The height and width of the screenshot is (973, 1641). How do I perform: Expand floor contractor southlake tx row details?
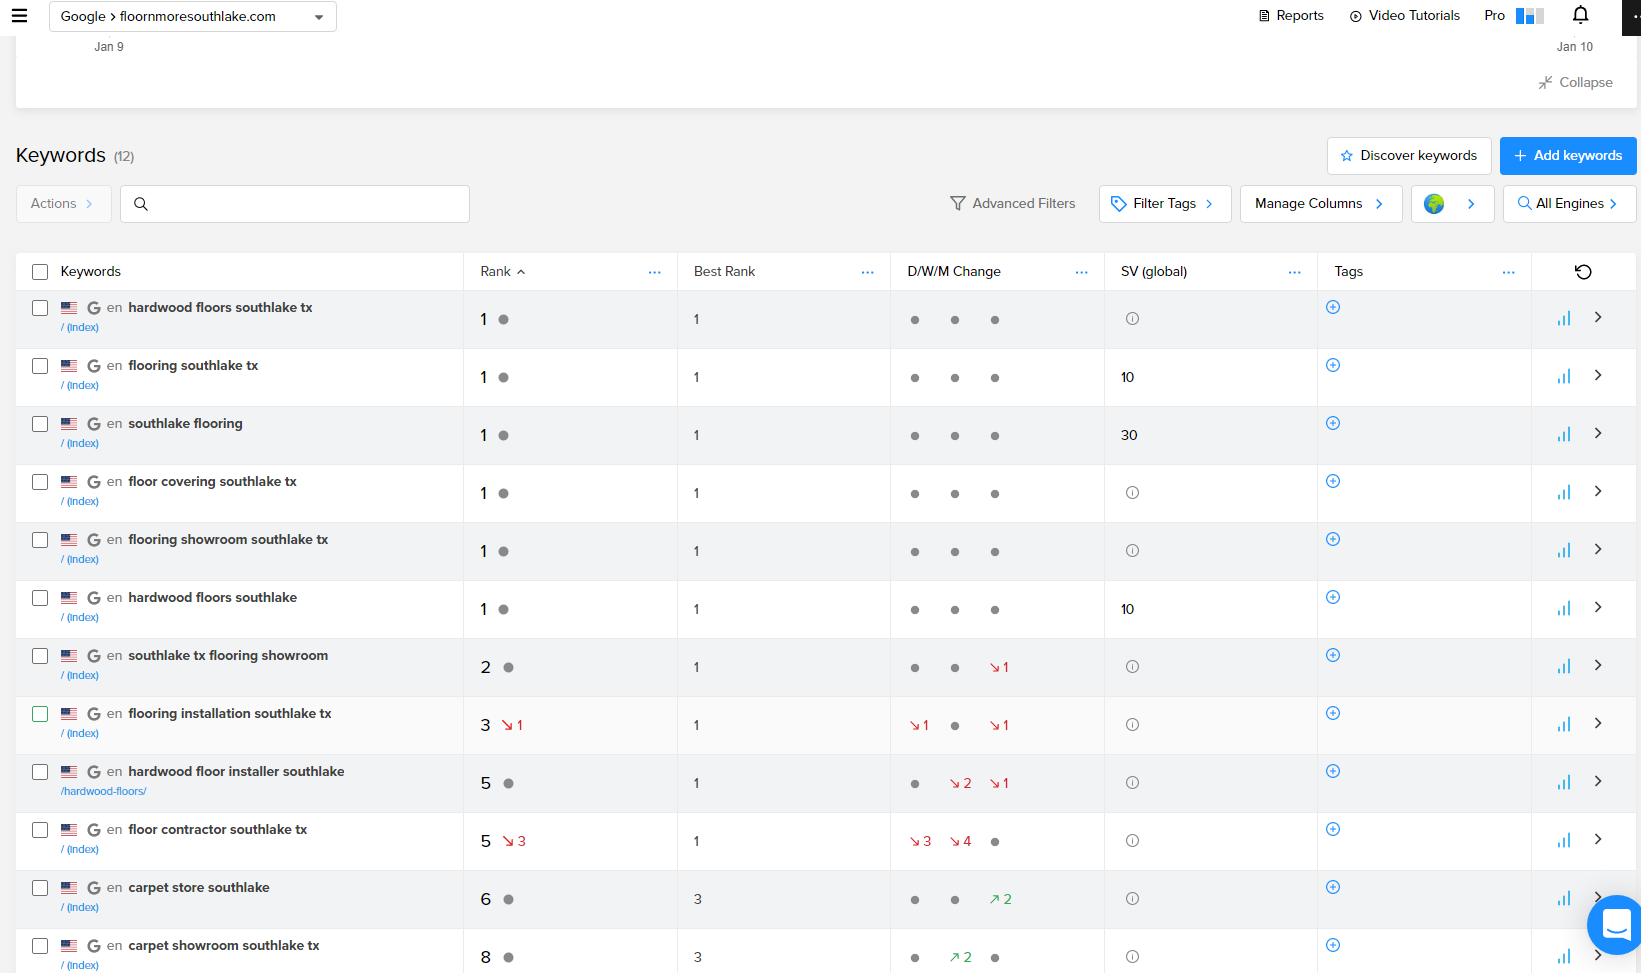pyautogui.click(x=1598, y=839)
